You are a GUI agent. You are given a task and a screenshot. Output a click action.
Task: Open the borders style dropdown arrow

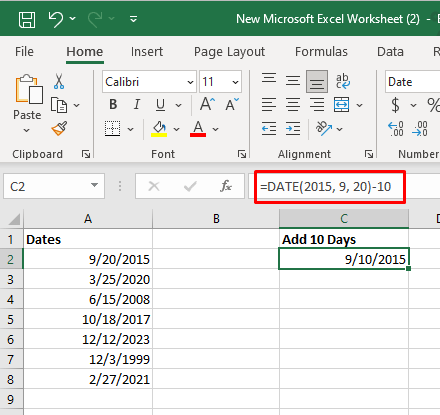130,129
